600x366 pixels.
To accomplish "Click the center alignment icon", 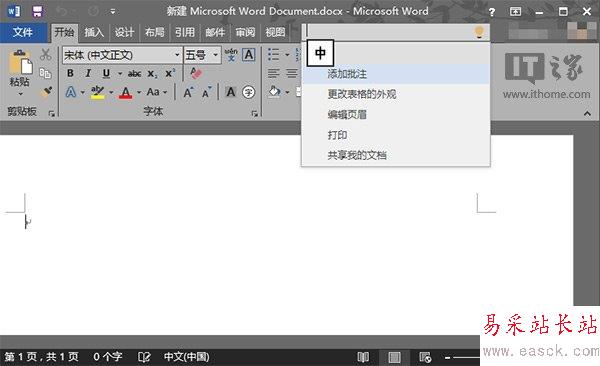I will pyautogui.click(x=292, y=73).
